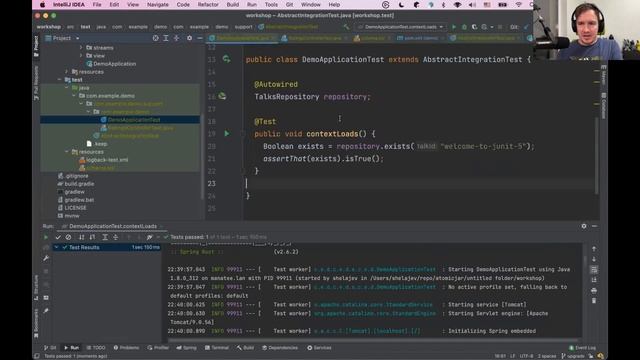Click the Stop button in main toolbar
Screen dimensions: 640x360
pyautogui.click(x=500, y=27)
